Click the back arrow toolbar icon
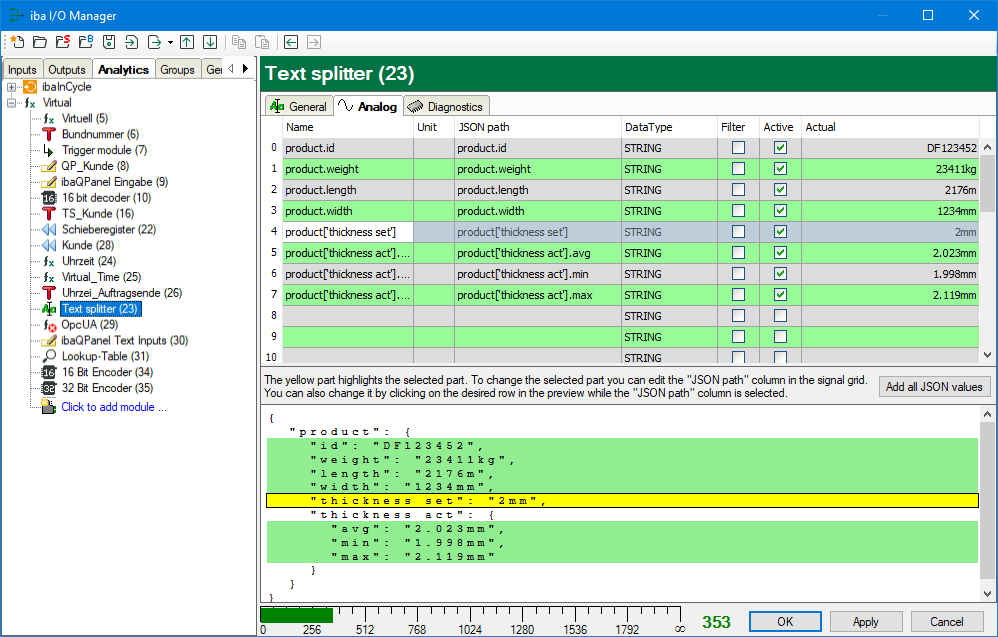The width and height of the screenshot is (998, 637). [291, 42]
